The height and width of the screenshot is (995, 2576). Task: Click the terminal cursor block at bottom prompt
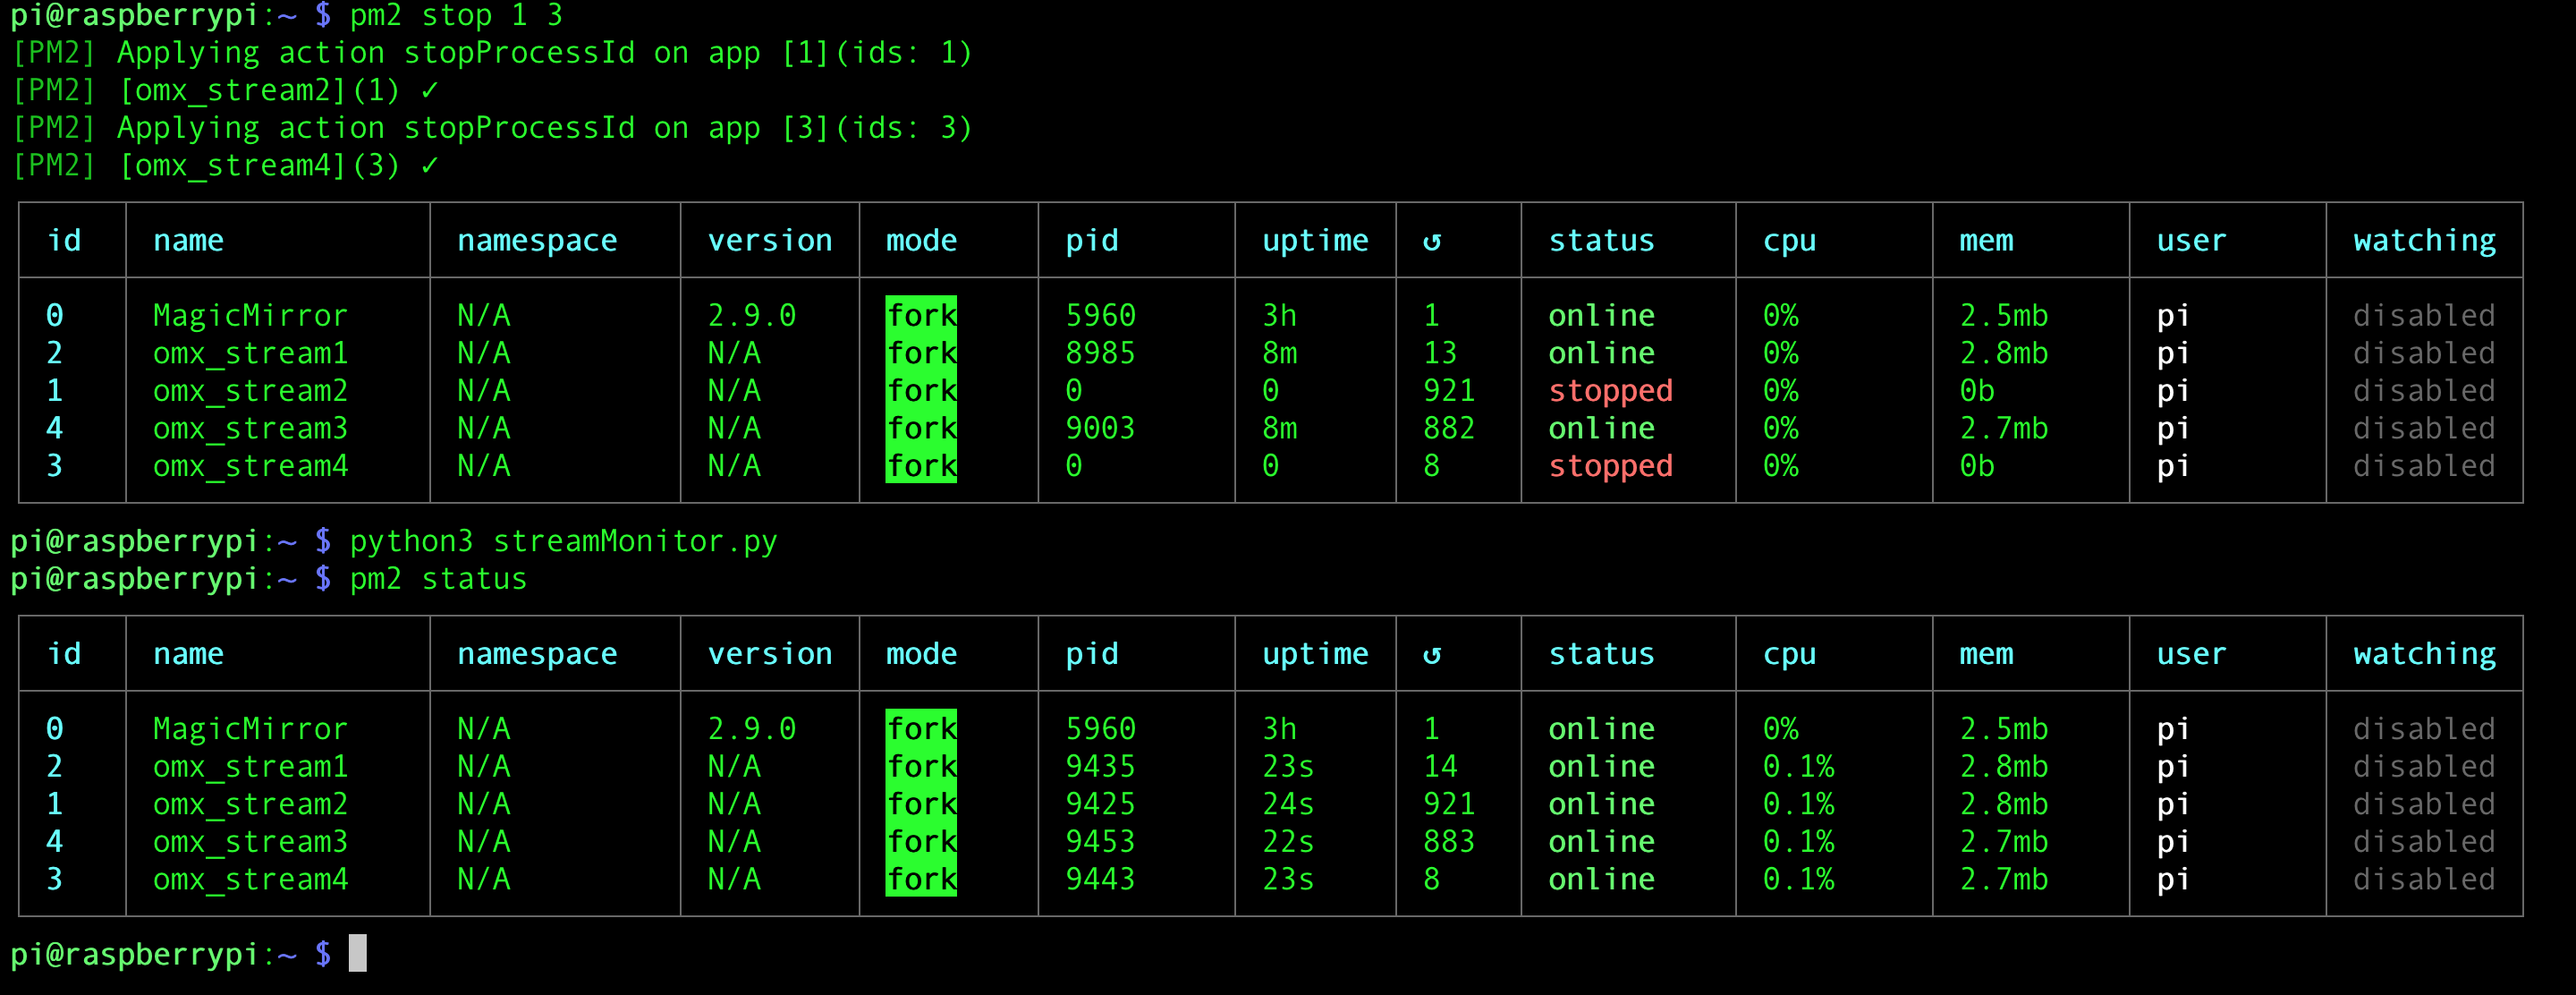357,952
